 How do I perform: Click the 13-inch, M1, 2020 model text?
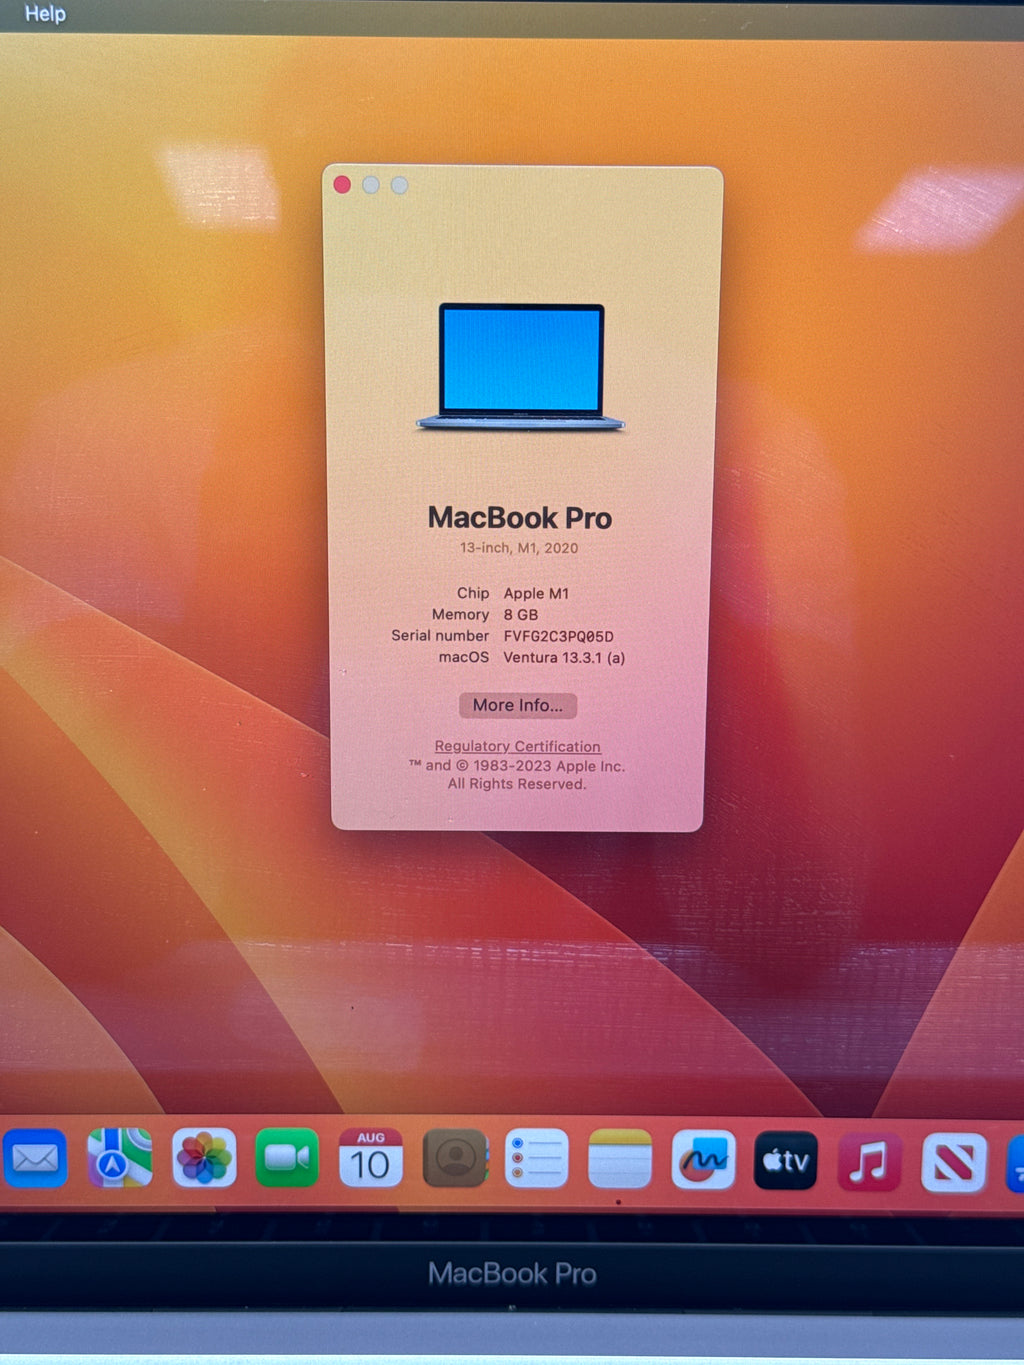[519, 548]
